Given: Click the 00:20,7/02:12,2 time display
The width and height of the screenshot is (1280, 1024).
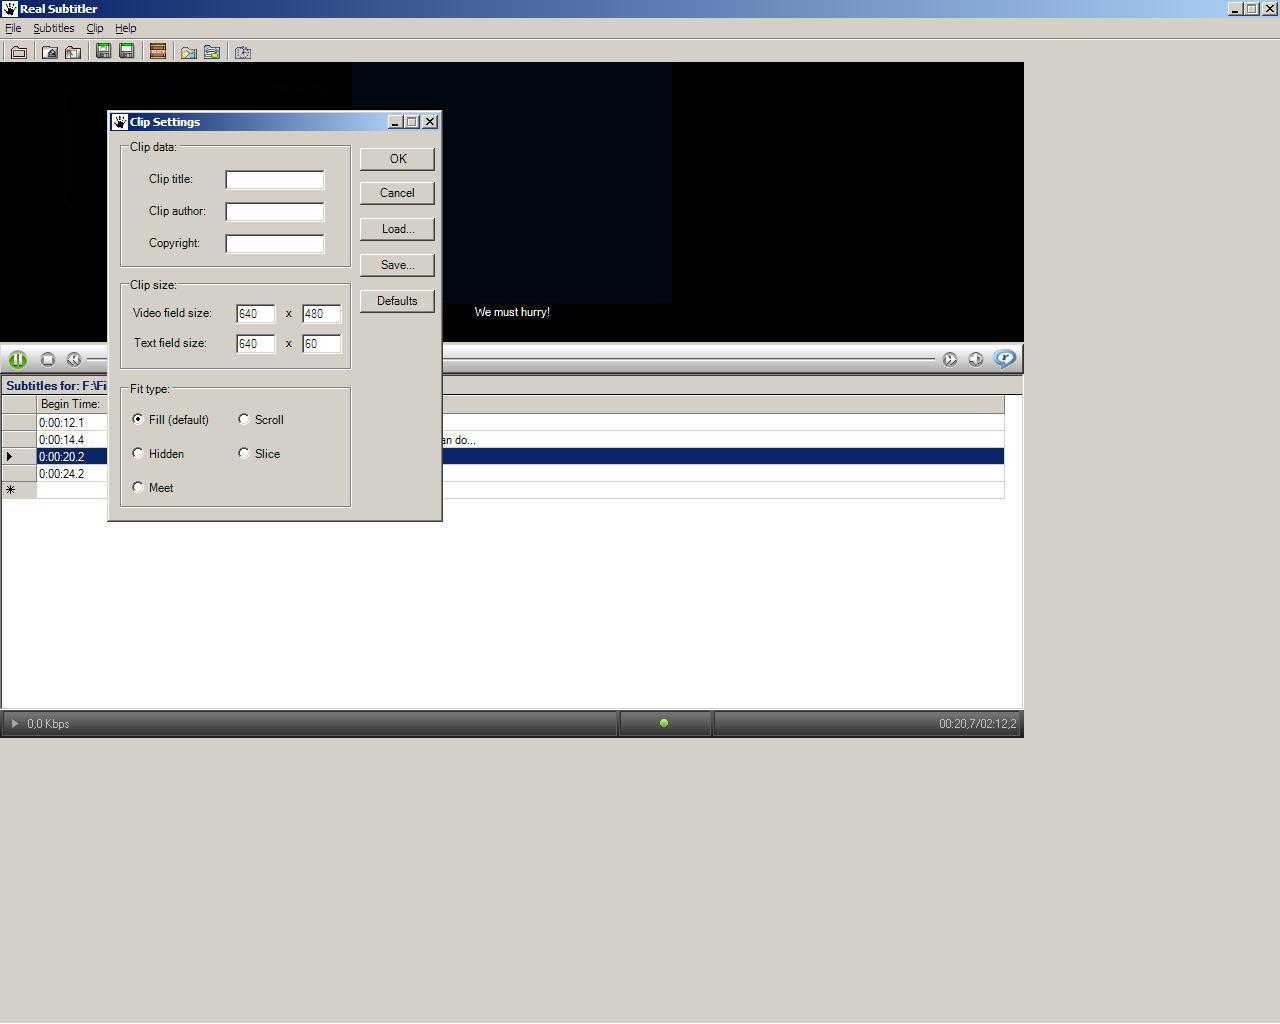Looking at the screenshot, I should pyautogui.click(x=977, y=724).
